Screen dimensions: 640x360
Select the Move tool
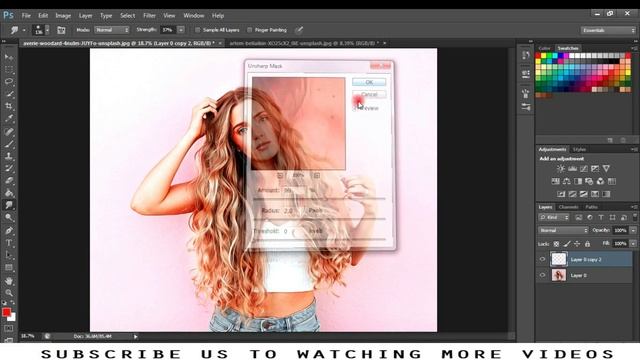pyautogui.click(x=9, y=57)
